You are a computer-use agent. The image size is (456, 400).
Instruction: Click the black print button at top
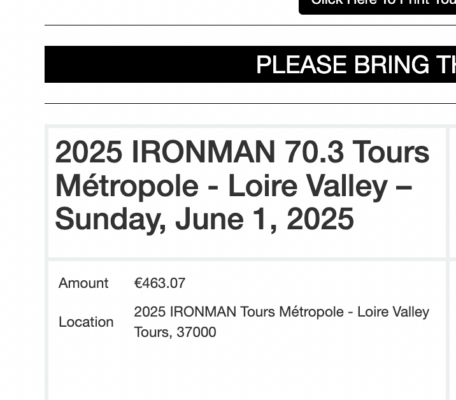coord(377,7)
